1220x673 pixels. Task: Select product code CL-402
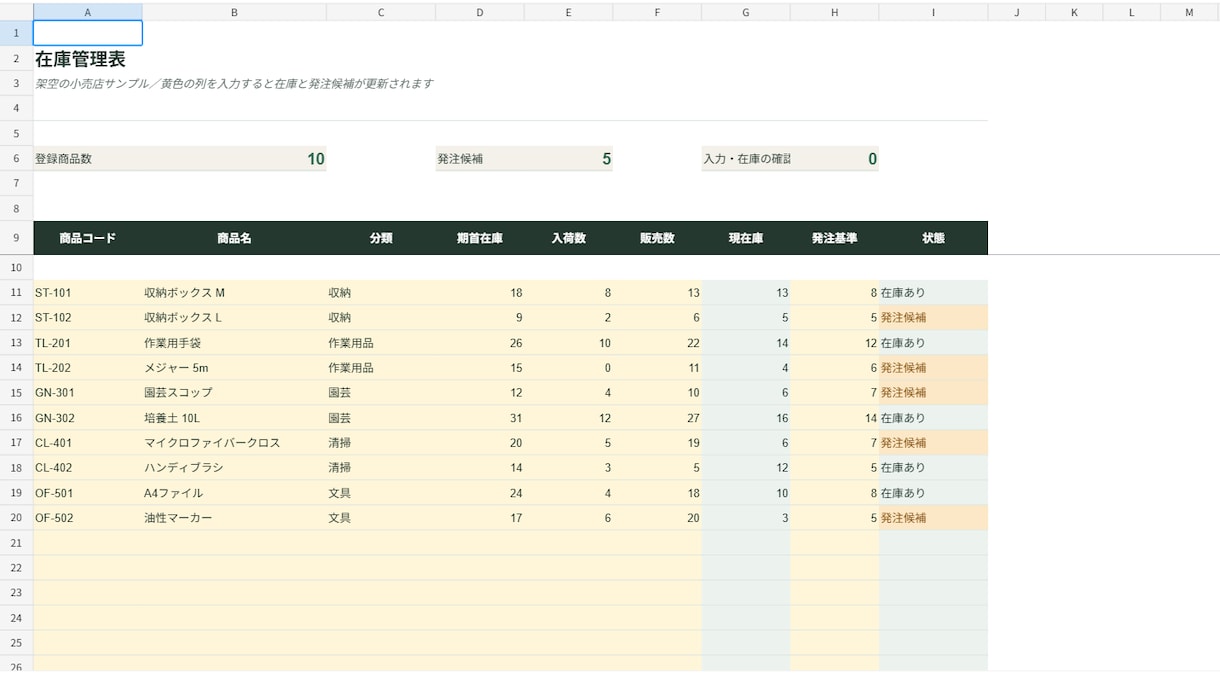coord(88,468)
